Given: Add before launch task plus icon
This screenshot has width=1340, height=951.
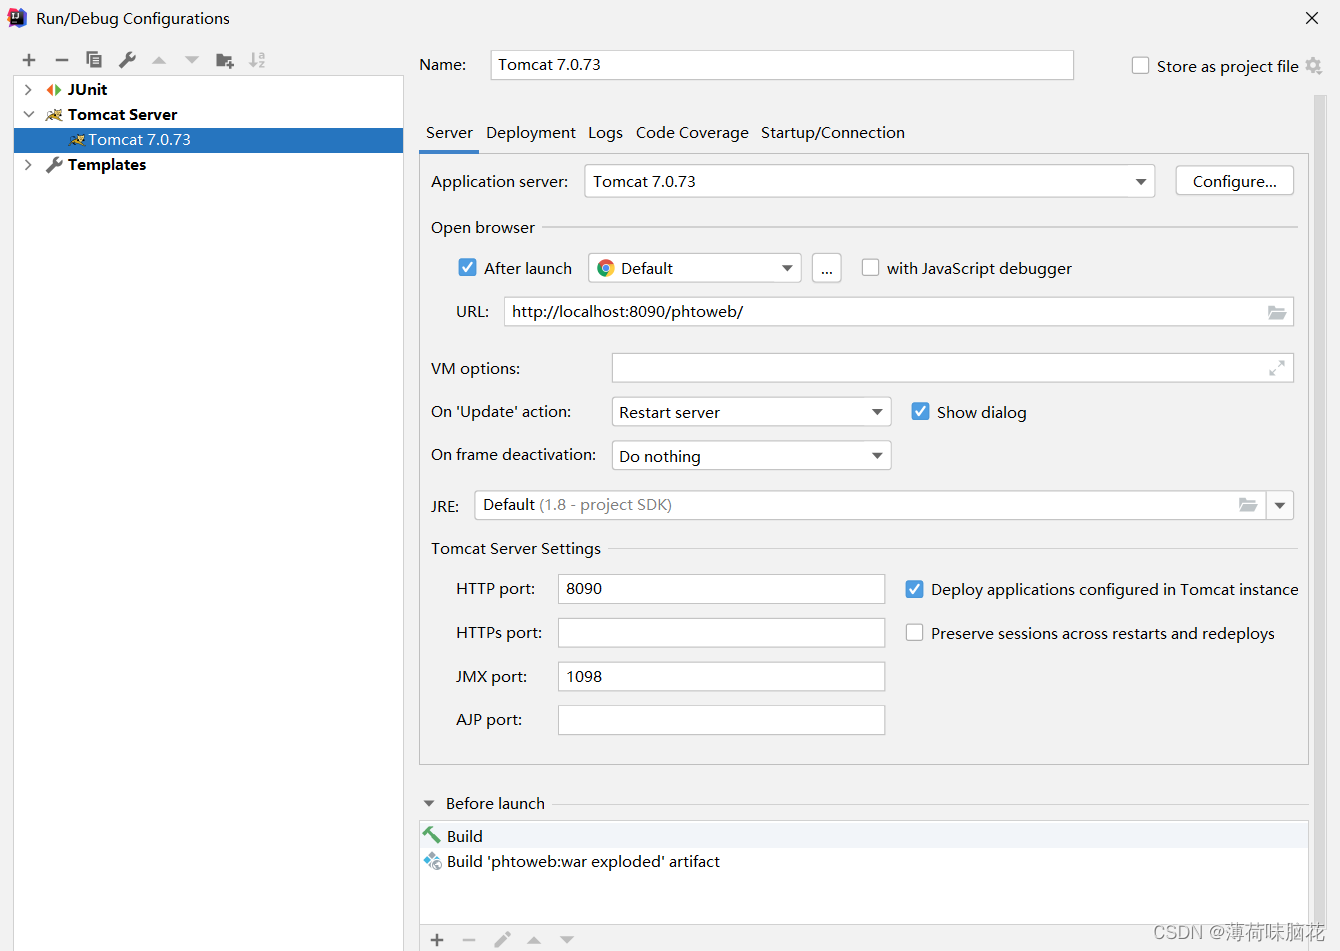Looking at the screenshot, I should click(x=437, y=939).
